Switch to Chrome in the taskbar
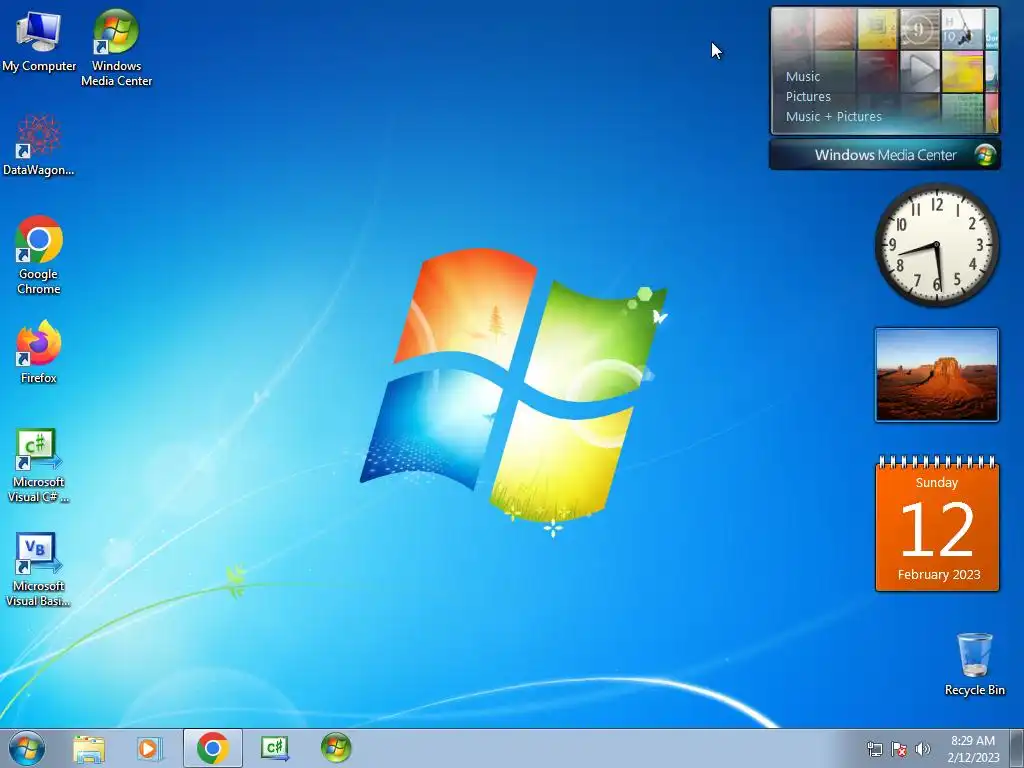Viewport: 1024px width, 768px height. pyautogui.click(x=213, y=748)
